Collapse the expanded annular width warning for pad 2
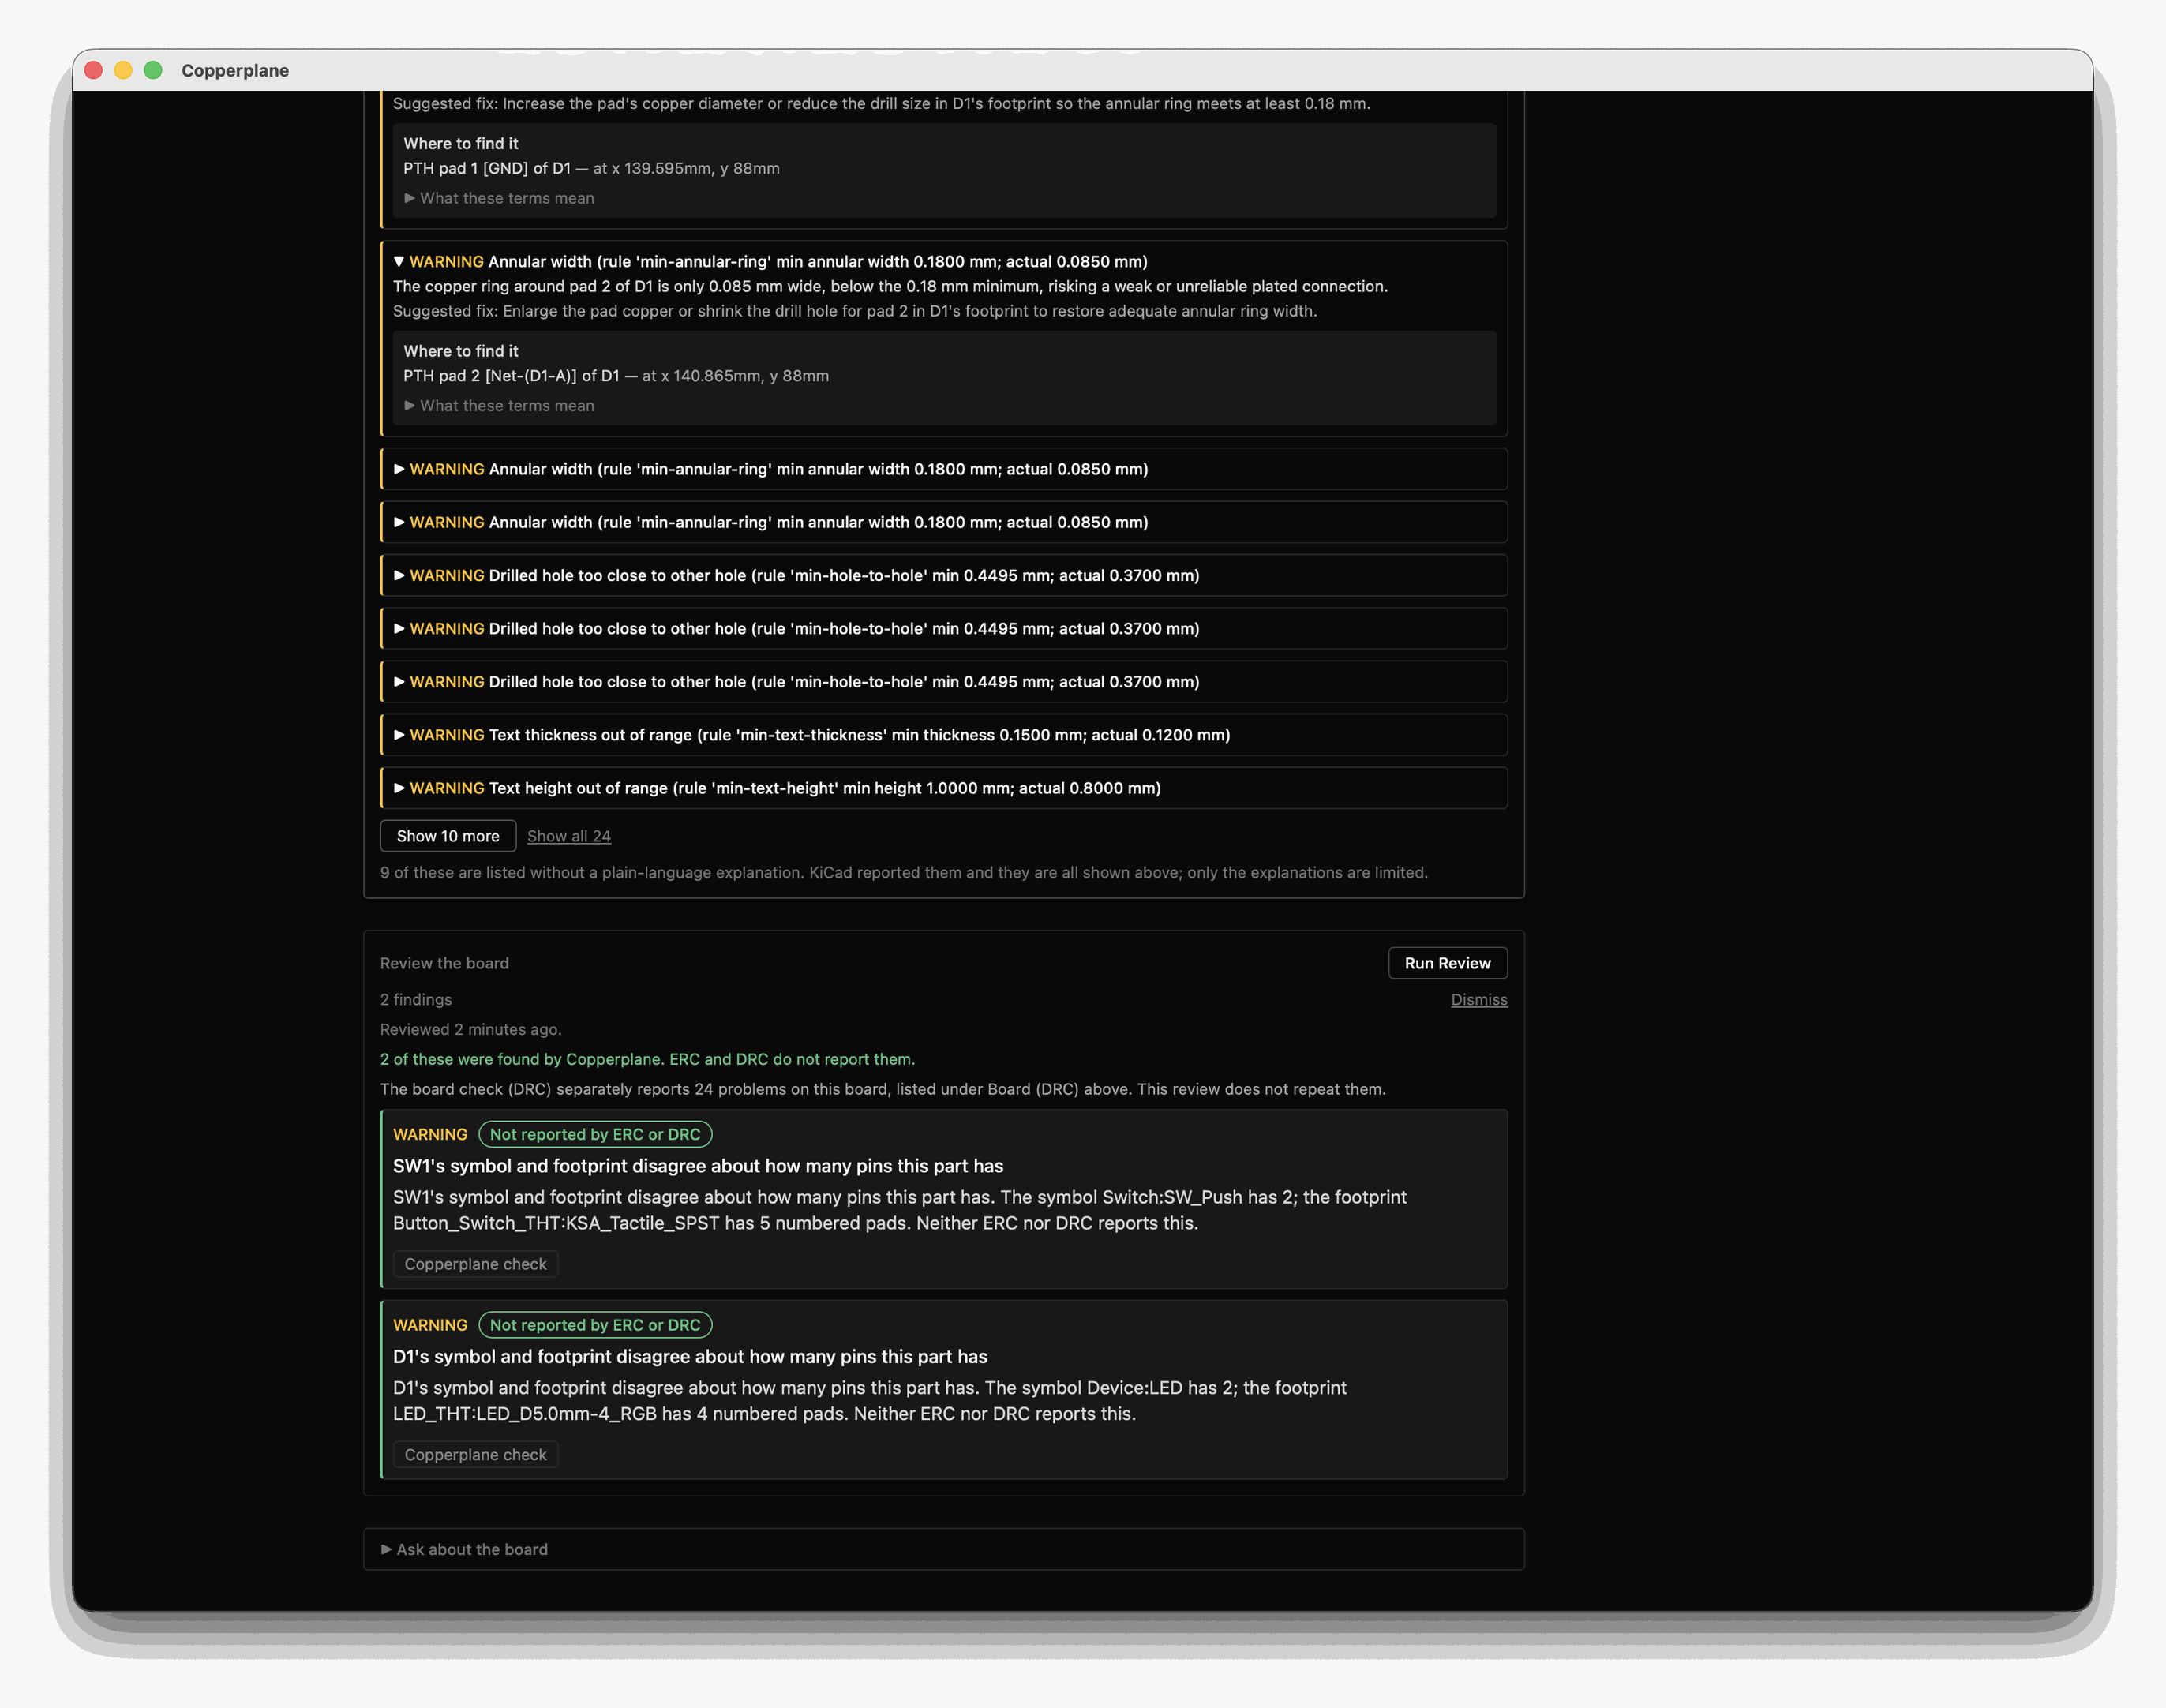 click(770, 262)
